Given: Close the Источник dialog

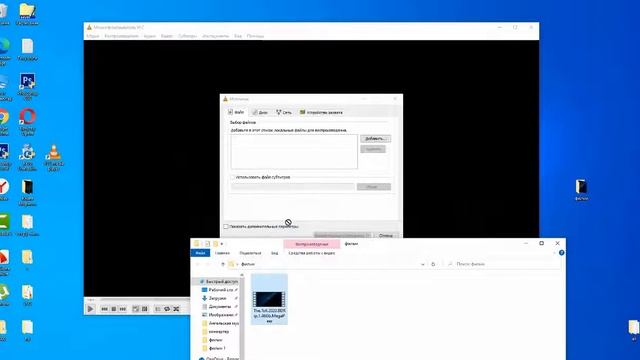Looking at the screenshot, I should click(395, 99).
